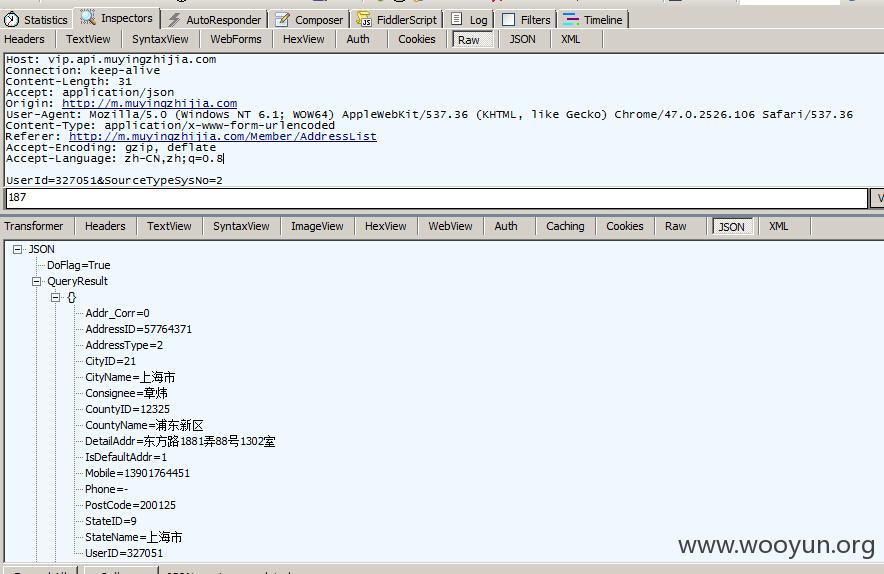Click the search field containing 187
The width and height of the screenshot is (884, 574).
click(436, 198)
